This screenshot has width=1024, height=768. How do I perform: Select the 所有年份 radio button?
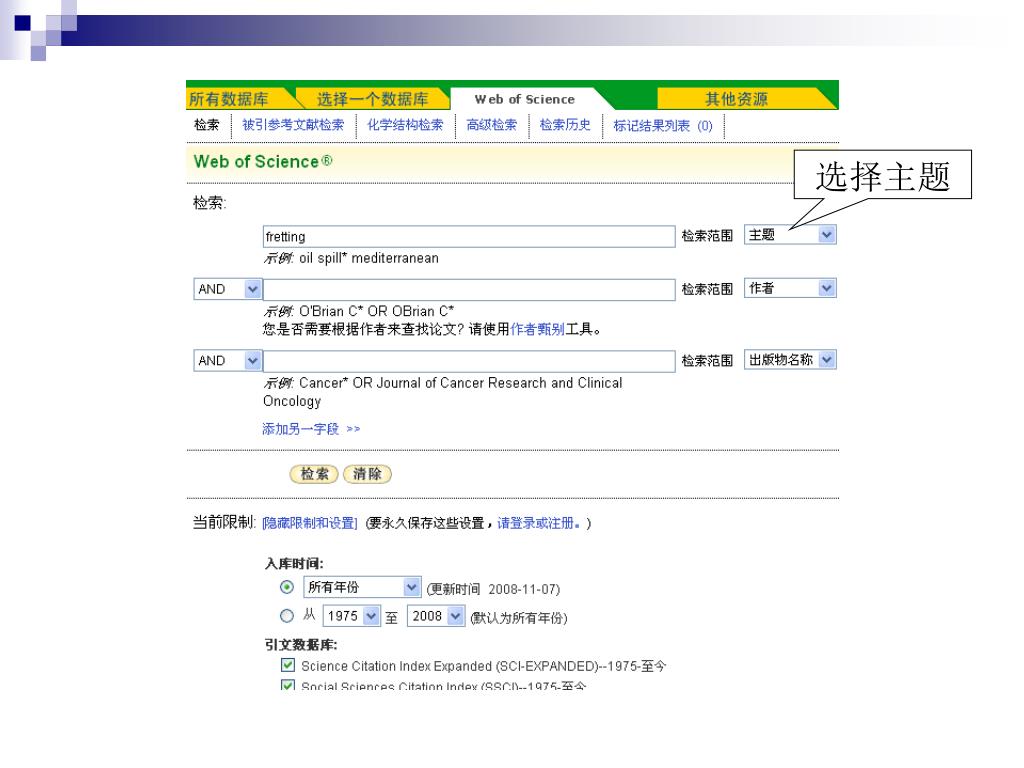(287, 587)
